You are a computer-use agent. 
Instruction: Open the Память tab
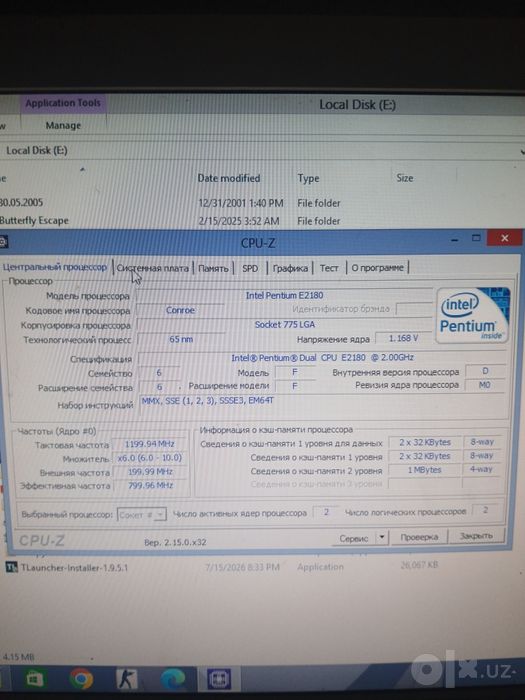pyautogui.click(x=213, y=268)
